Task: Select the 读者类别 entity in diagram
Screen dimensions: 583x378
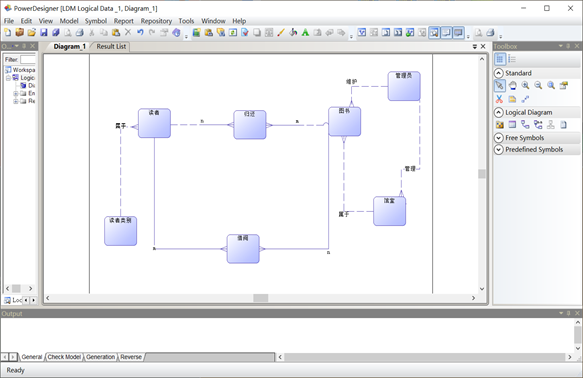Action: tap(120, 231)
